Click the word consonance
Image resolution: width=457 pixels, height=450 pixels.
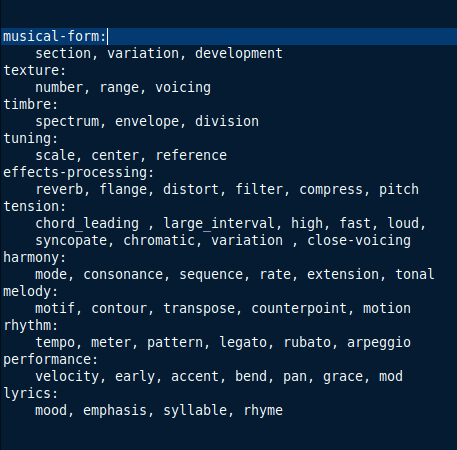[123, 275]
